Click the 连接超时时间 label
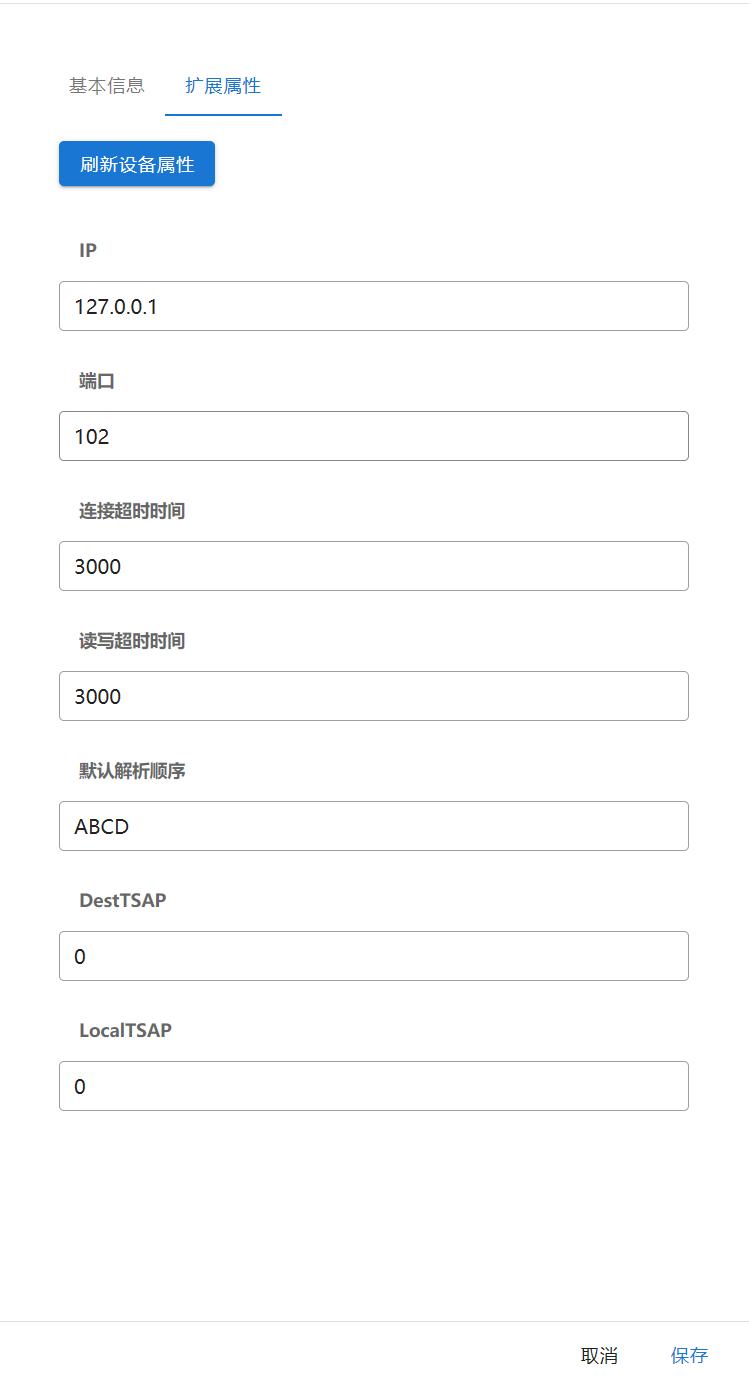 [132, 511]
